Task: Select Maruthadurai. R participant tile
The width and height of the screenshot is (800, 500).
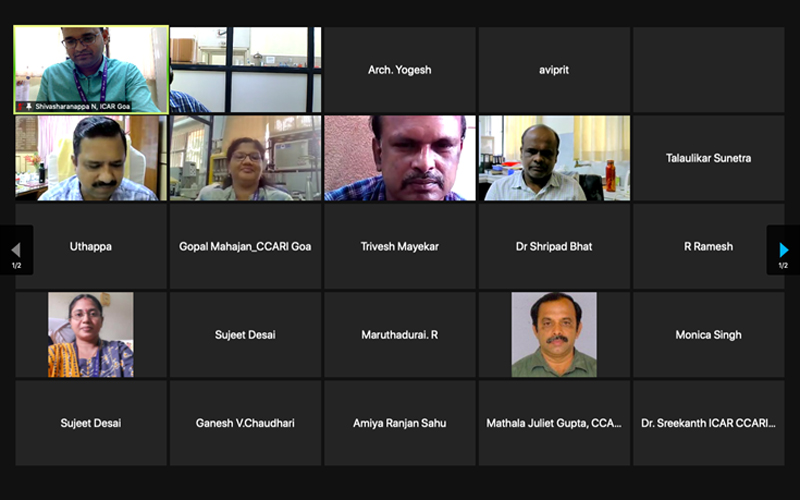Action: 399,335
